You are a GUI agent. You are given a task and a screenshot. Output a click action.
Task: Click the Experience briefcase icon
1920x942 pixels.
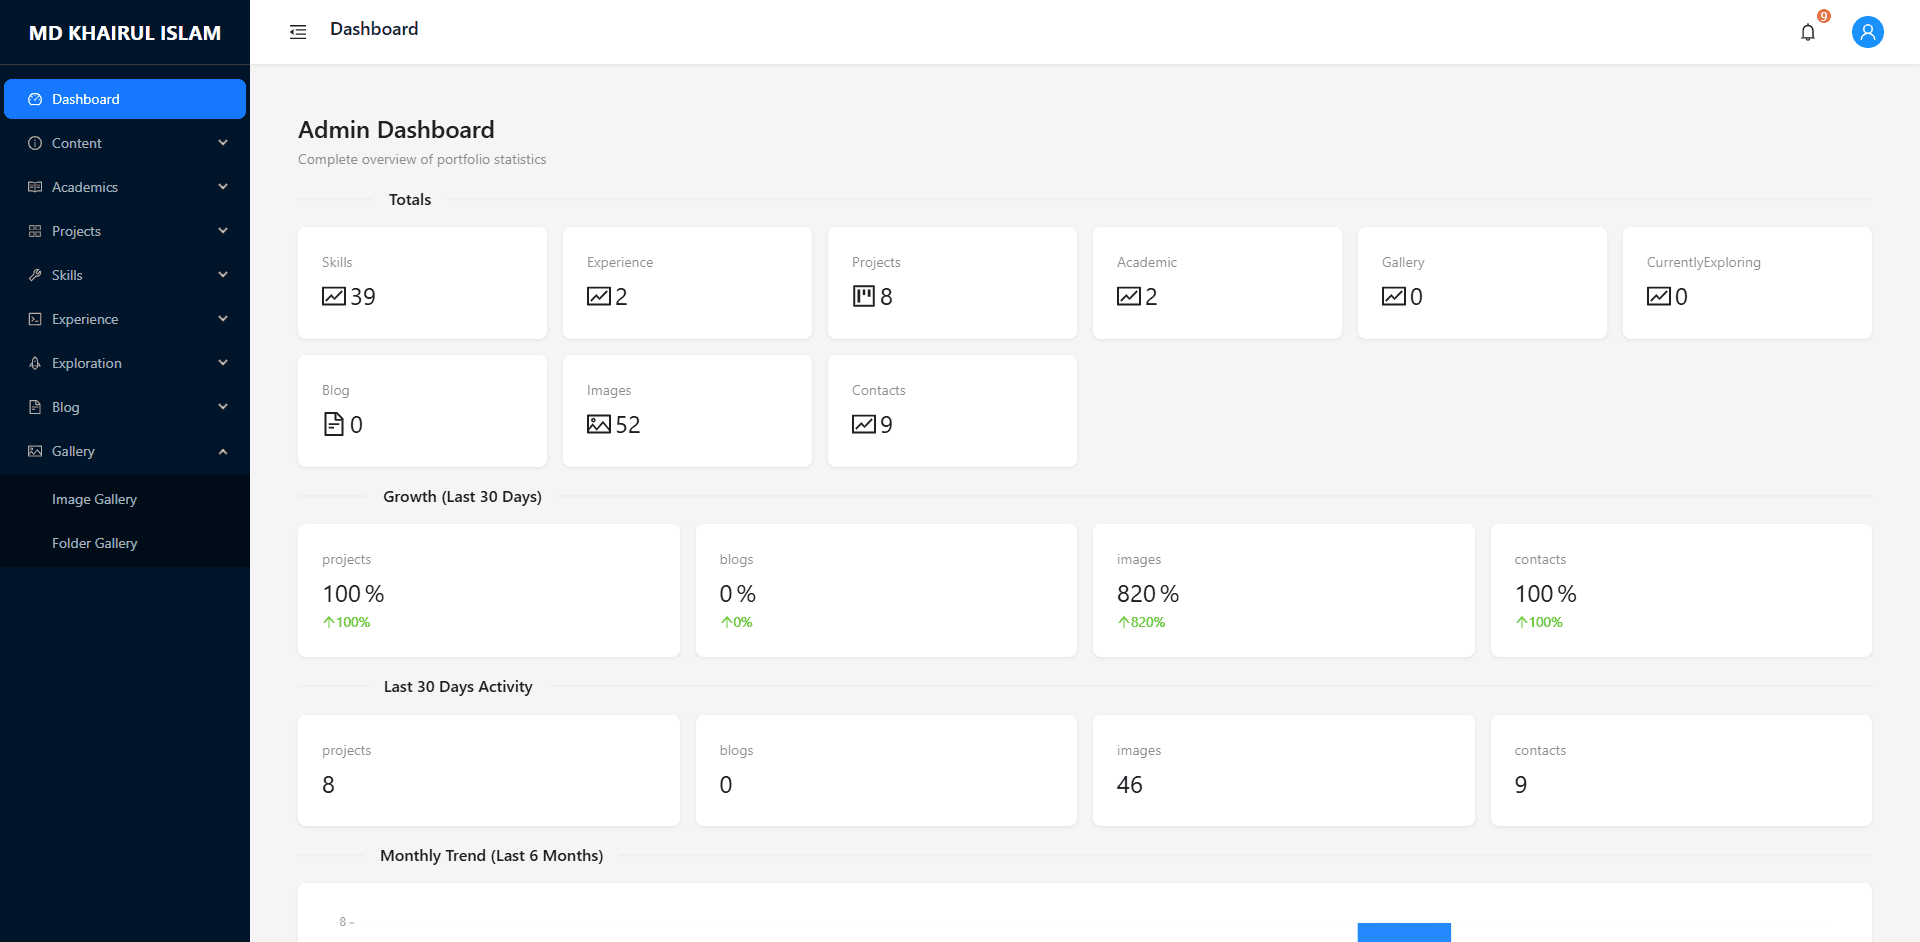[x=35, y=319]
